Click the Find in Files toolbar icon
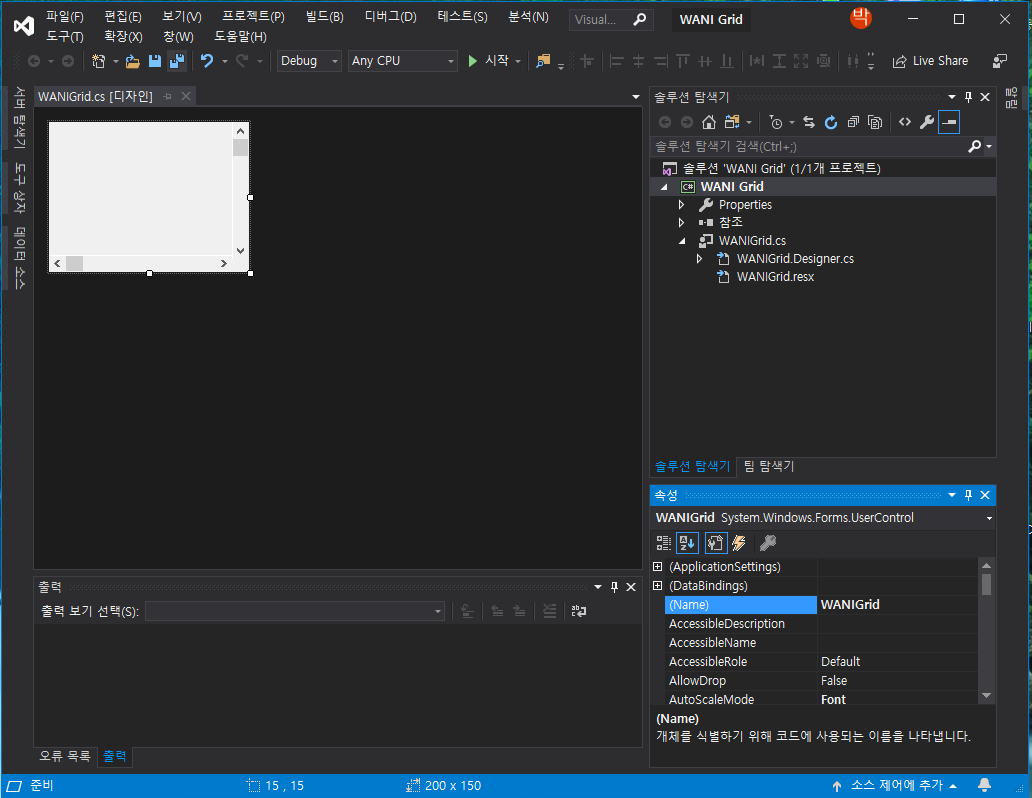 pos(543,61)
